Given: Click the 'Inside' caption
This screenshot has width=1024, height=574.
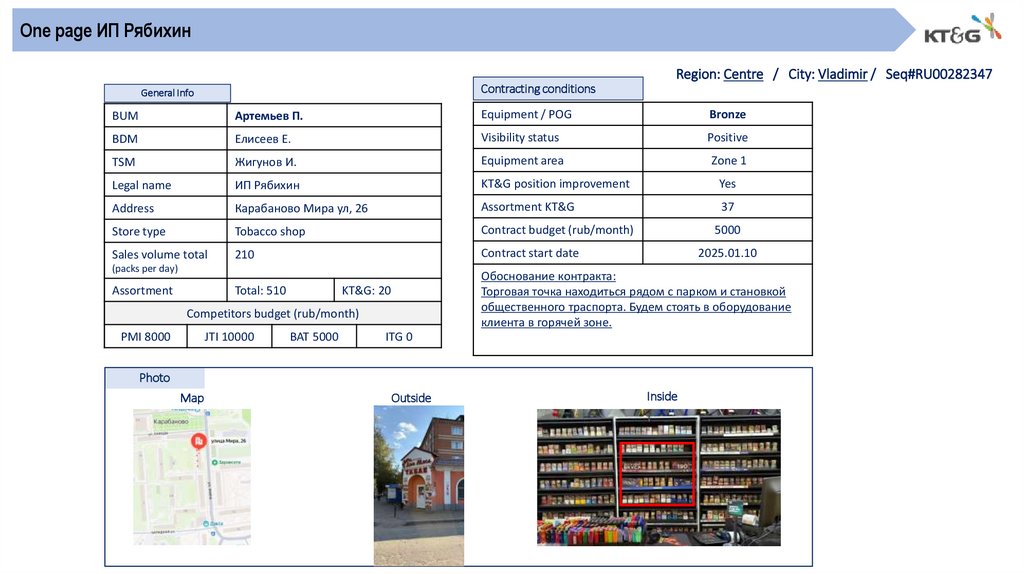Looking at the screenshot, I should click(662, 396).
